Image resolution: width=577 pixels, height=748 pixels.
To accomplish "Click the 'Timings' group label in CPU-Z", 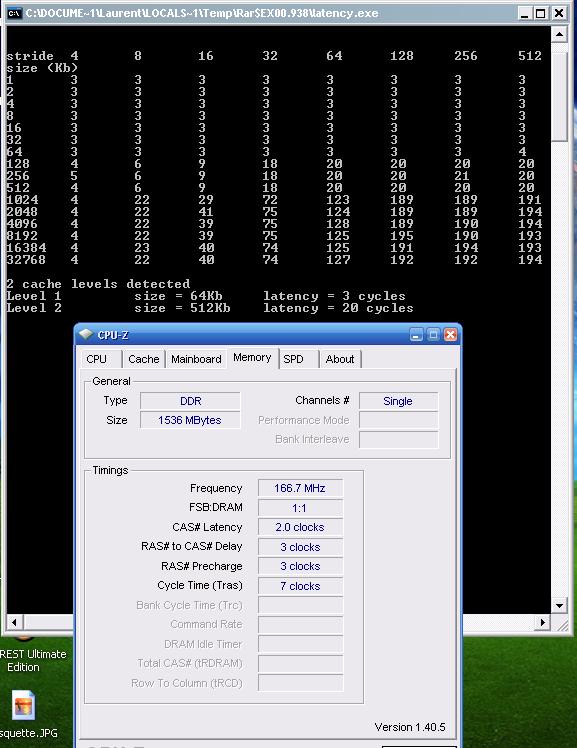I will coord(110,470).
